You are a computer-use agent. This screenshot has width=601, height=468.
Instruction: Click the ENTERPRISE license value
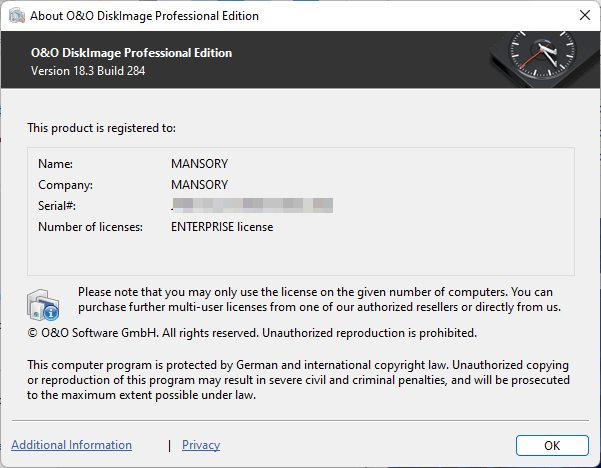pyautogui.click(x=222, y=227)
